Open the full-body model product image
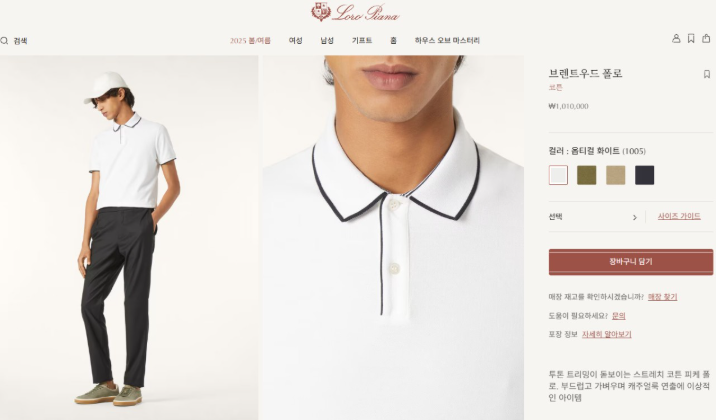Screen dimensions: 716x420 pos(129,237)
